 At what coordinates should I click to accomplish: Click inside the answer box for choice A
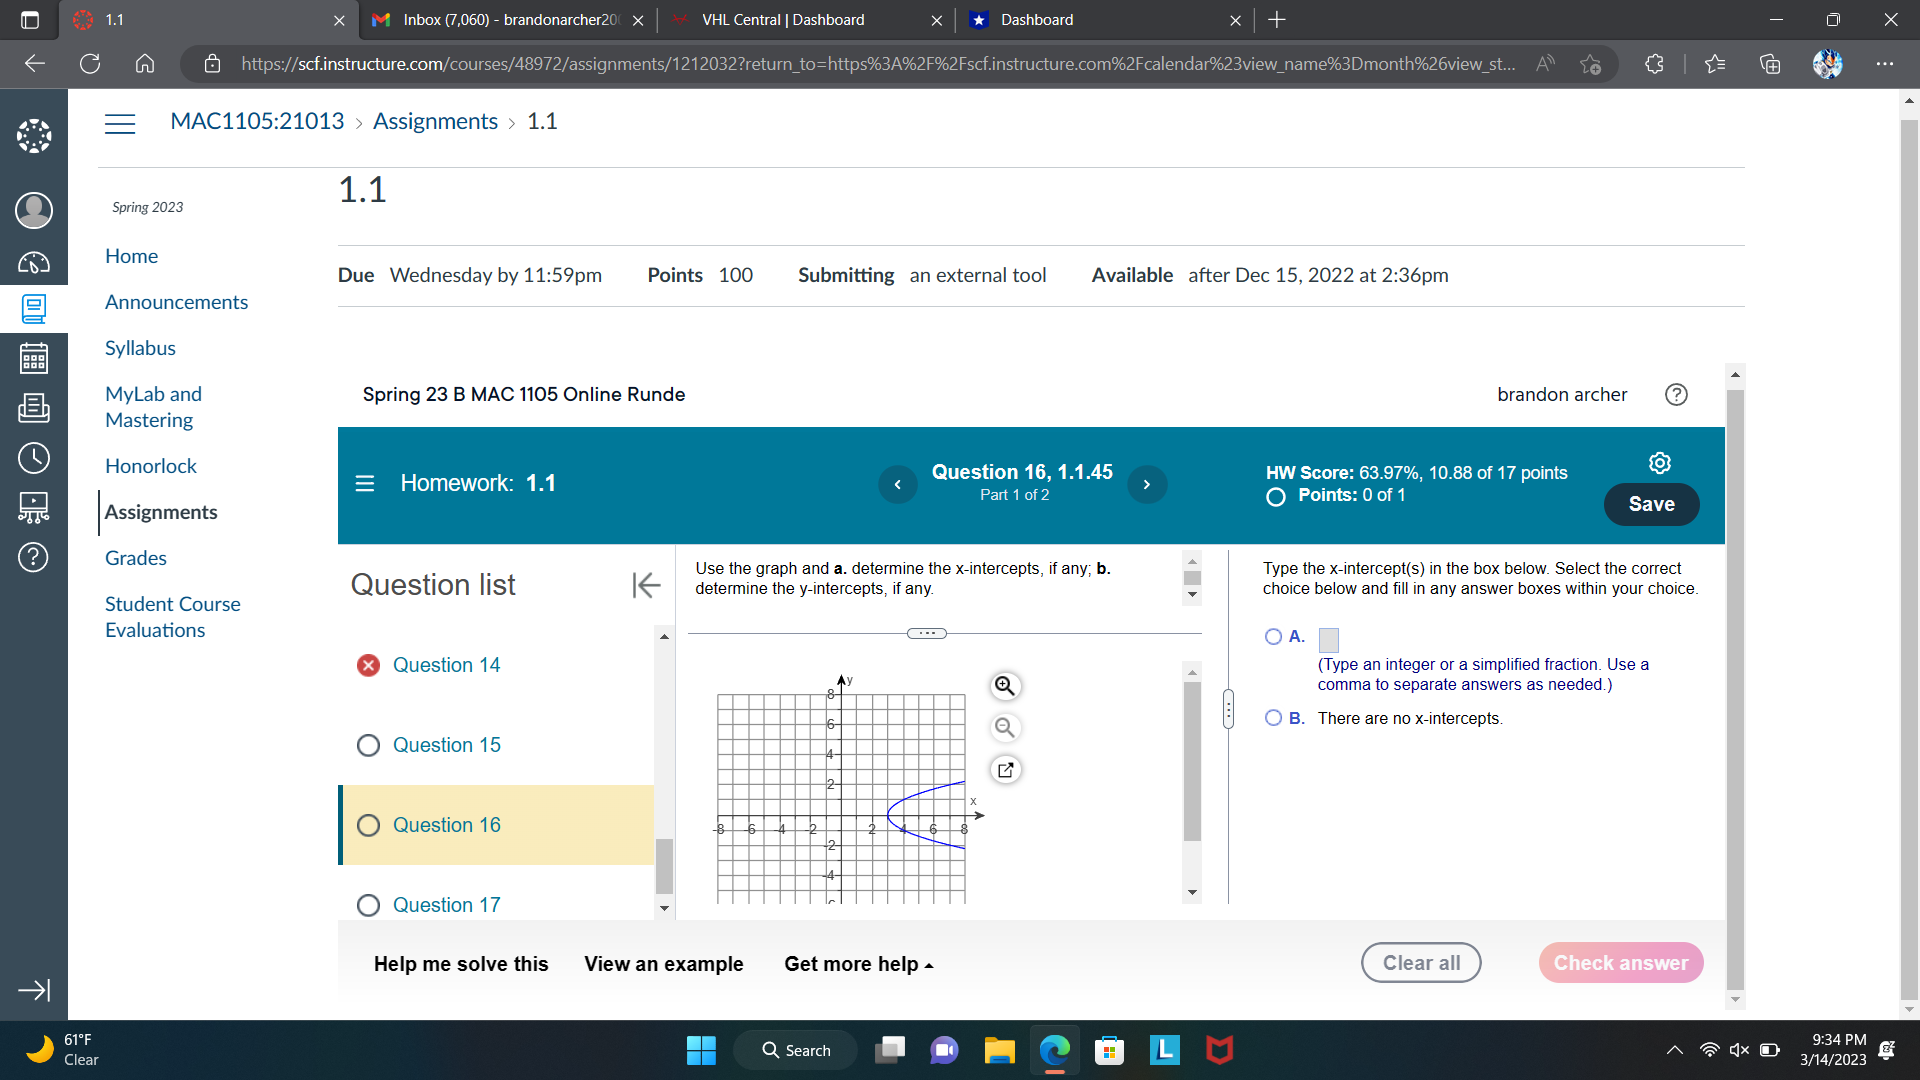1328,638
